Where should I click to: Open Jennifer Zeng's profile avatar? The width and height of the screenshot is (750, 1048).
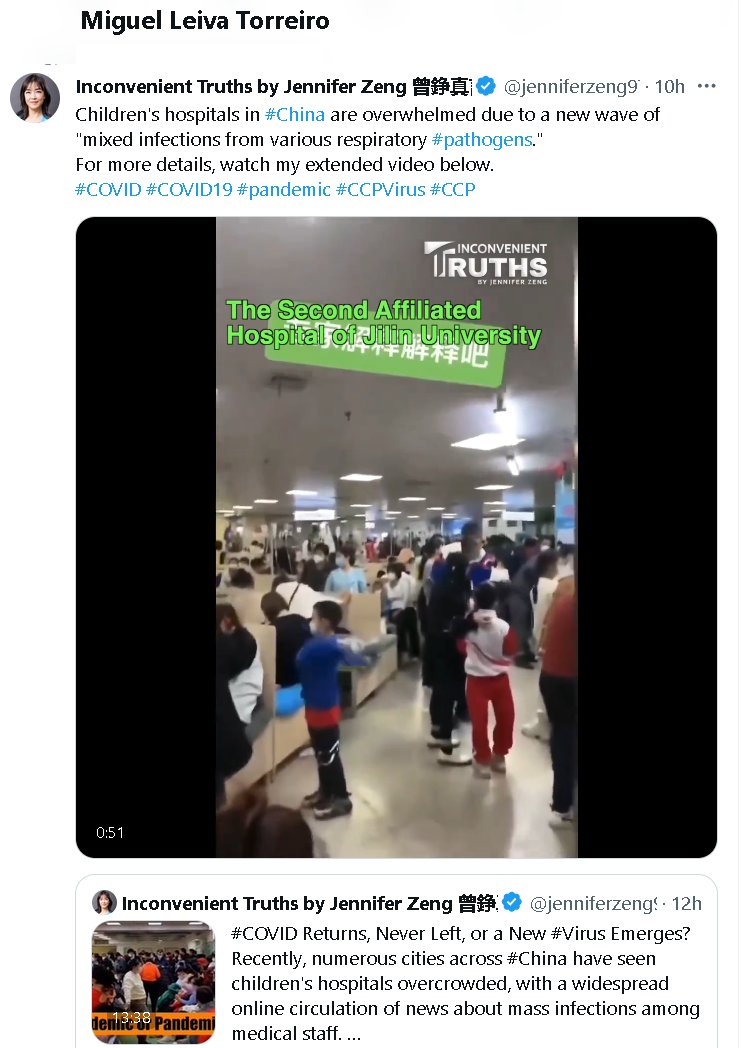pos(35,98)
